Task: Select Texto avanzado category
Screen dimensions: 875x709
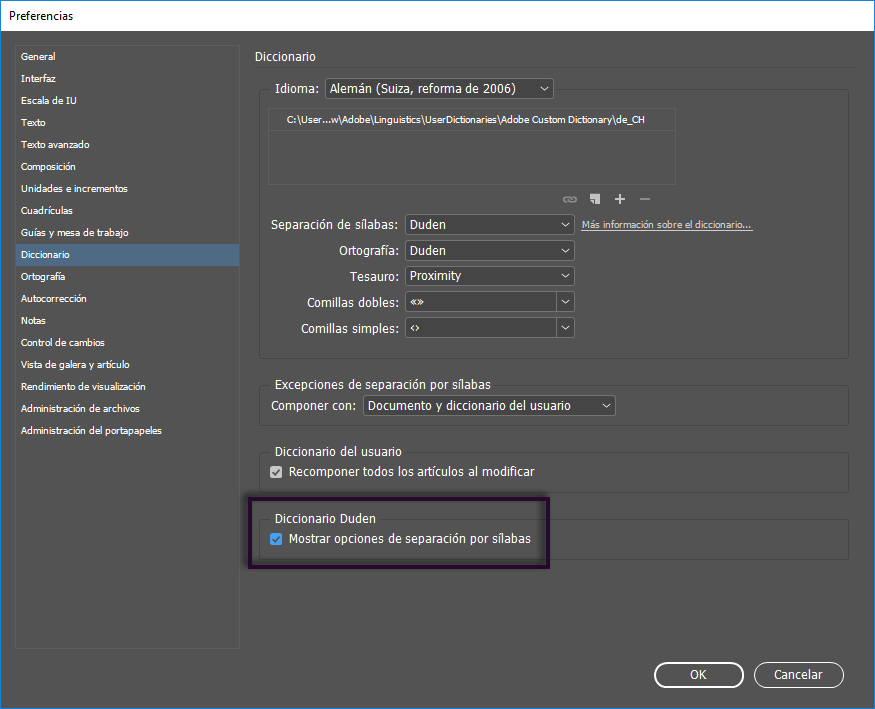Action: pyautogui.click(x=127, y=144)
